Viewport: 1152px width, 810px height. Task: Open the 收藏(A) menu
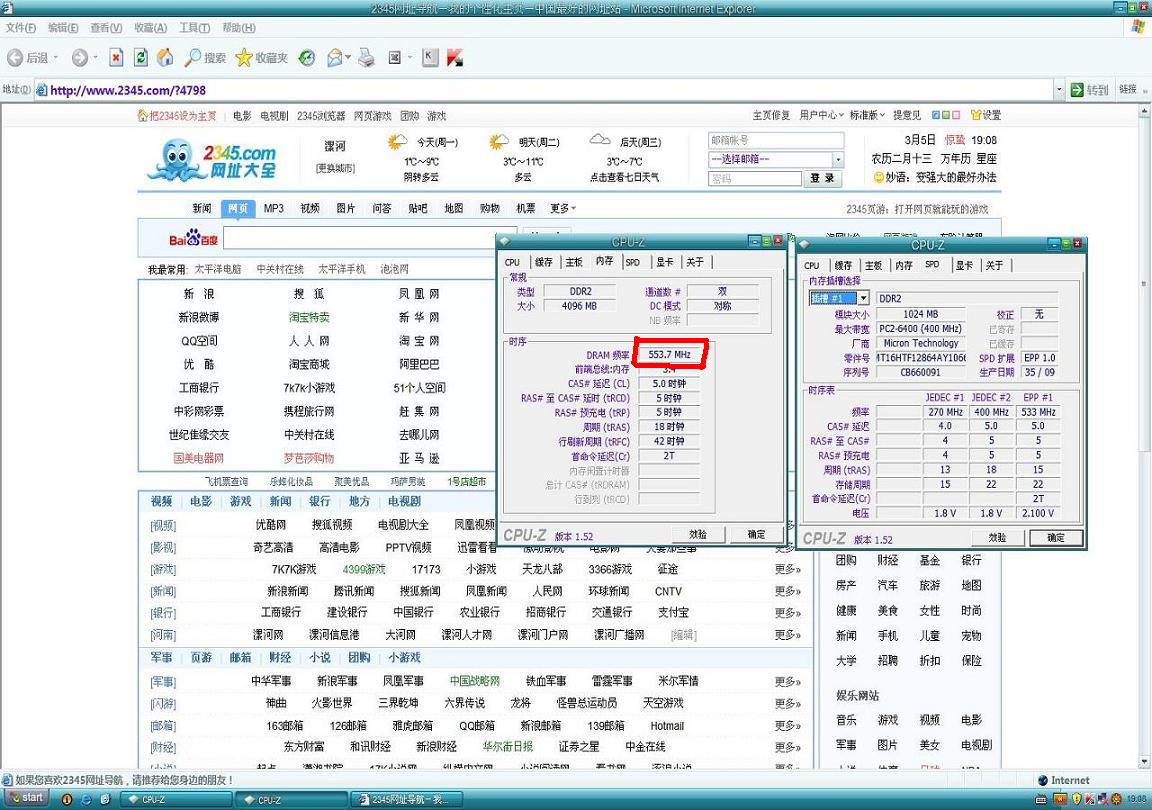tap(150, 27)
